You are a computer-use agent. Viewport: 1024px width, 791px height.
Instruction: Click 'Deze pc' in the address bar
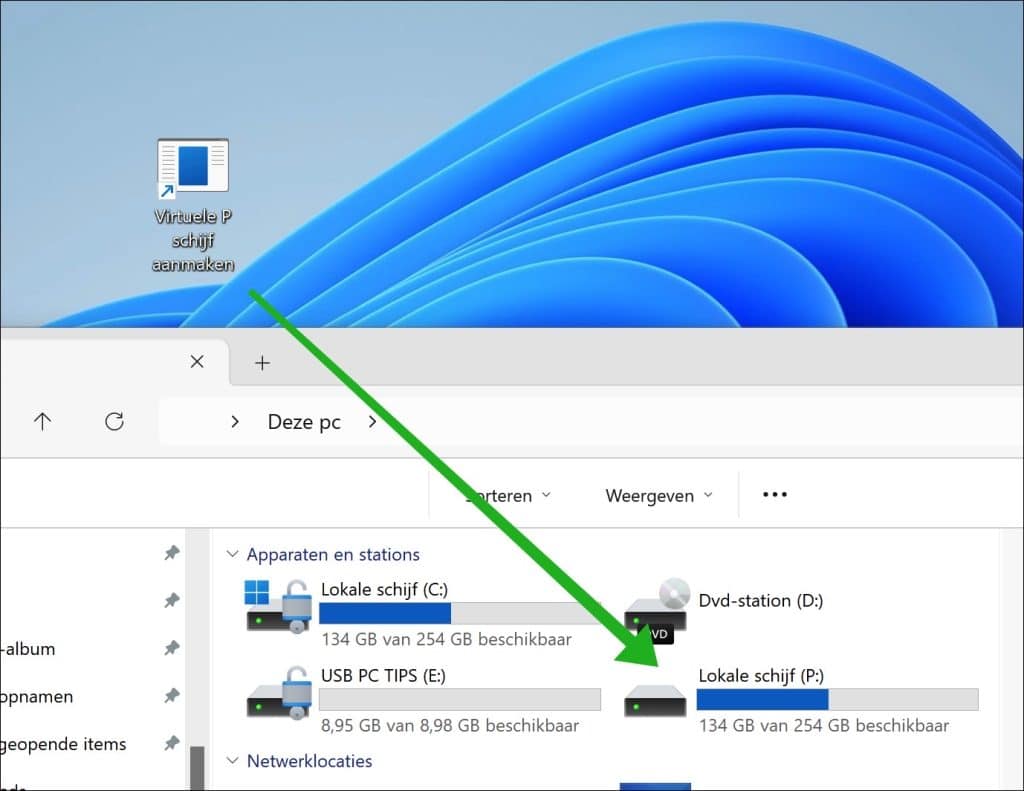[304, 422]
